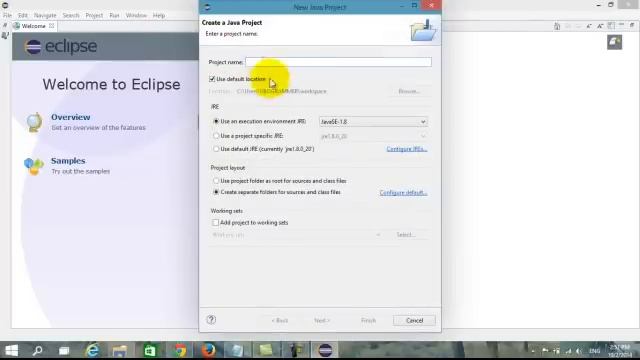Click the Customize page icon in Welcome toolbar
Screen dimensions: 640x360
click(611, 25)
